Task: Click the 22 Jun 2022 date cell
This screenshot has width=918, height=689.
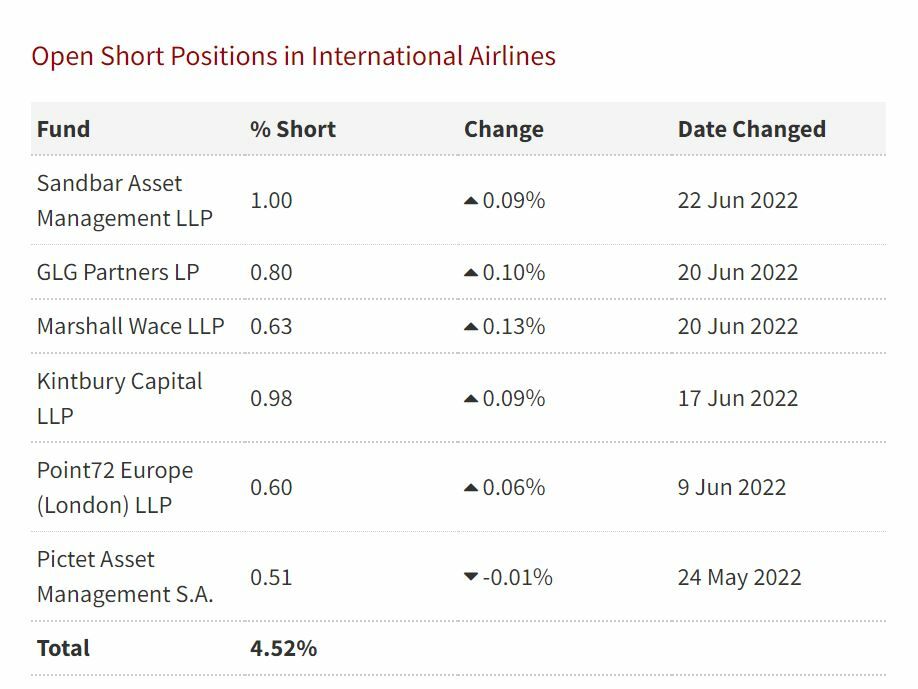Action: pyautogui.click(x=738, y=200)
